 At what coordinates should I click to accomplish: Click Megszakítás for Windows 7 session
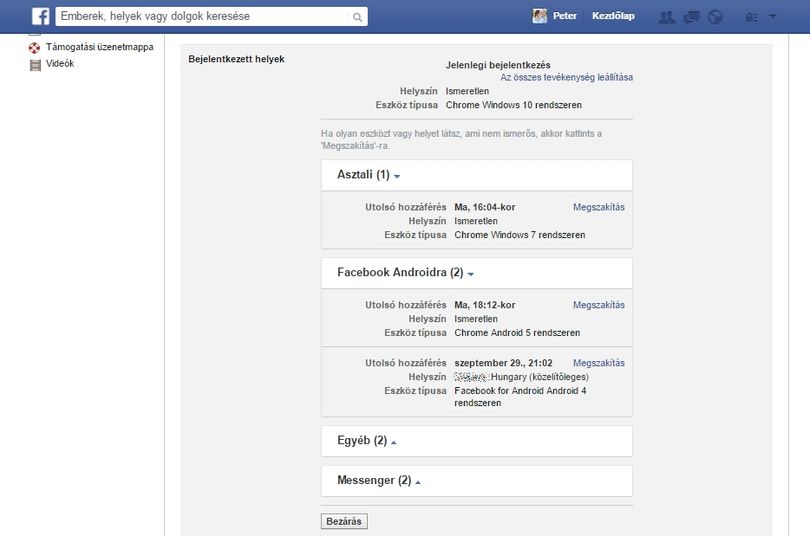[599, 207]
